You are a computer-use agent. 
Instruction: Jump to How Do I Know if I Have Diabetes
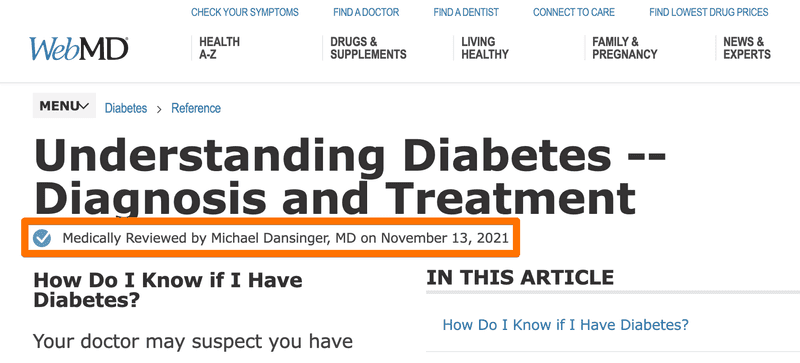click(x=565, y=325)
